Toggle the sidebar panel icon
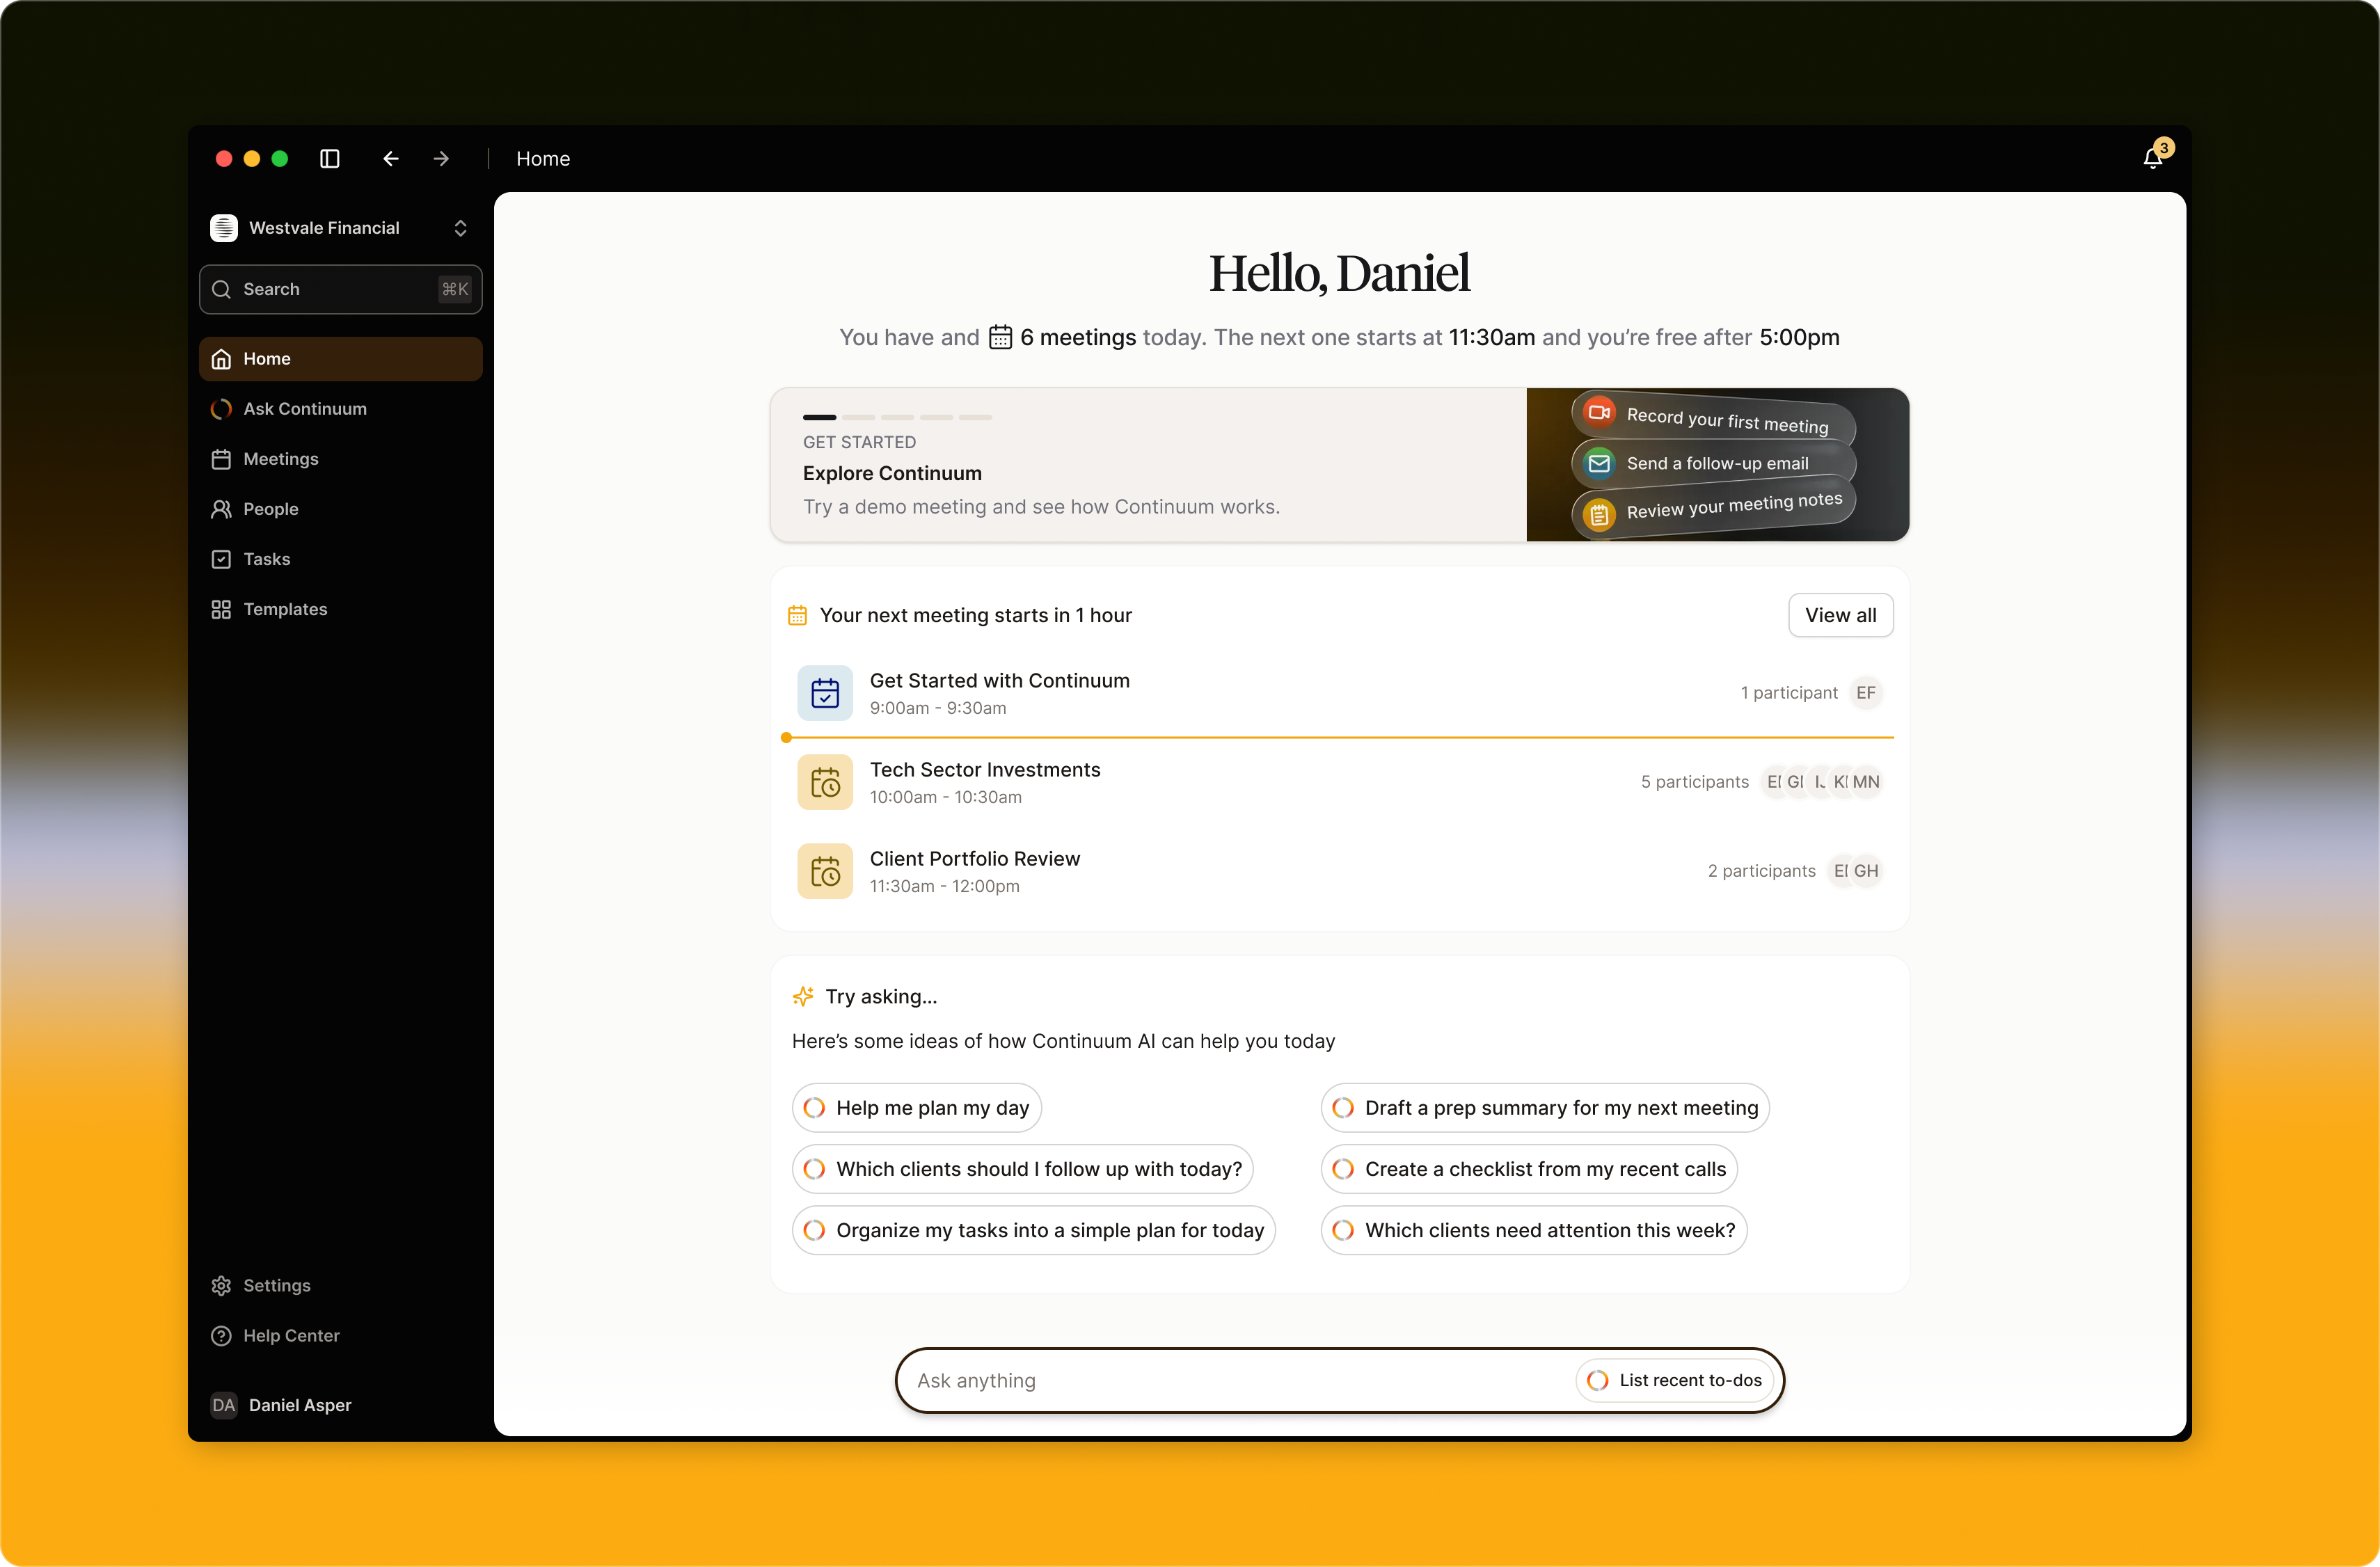Image resolution: width=2380 pixels, height=1567 pixels. point(330,159)
